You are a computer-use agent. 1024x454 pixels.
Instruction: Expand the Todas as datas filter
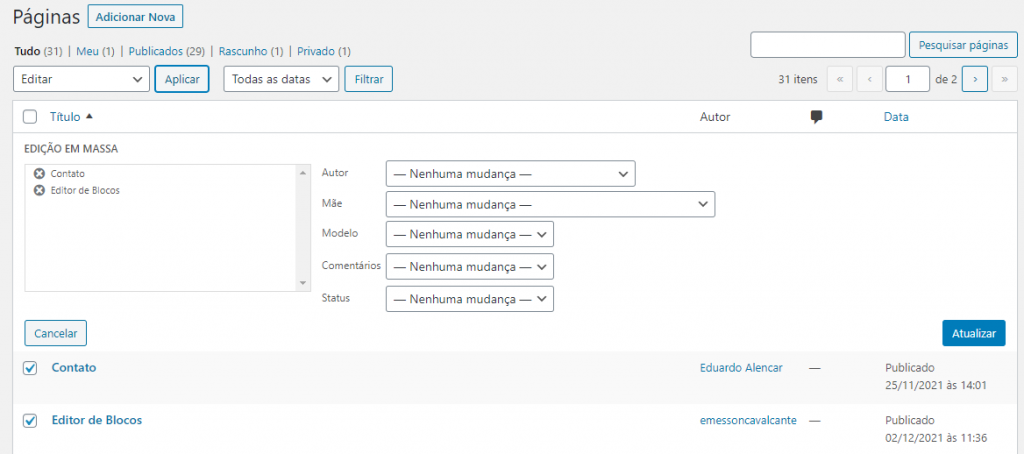point(281,79)
